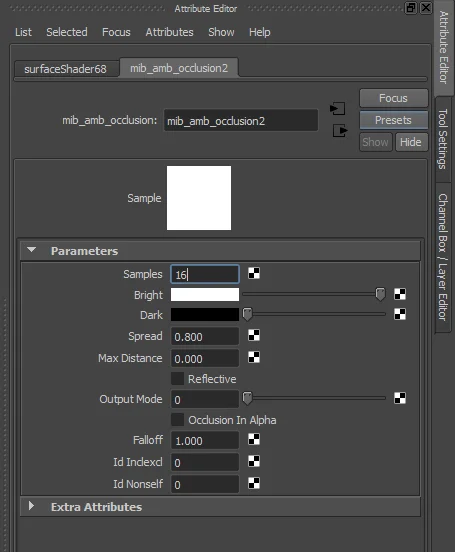The image size is (455, 552).
Task: Open the Channel Box / Layer Editor side tab
Action: pos(443,257)
